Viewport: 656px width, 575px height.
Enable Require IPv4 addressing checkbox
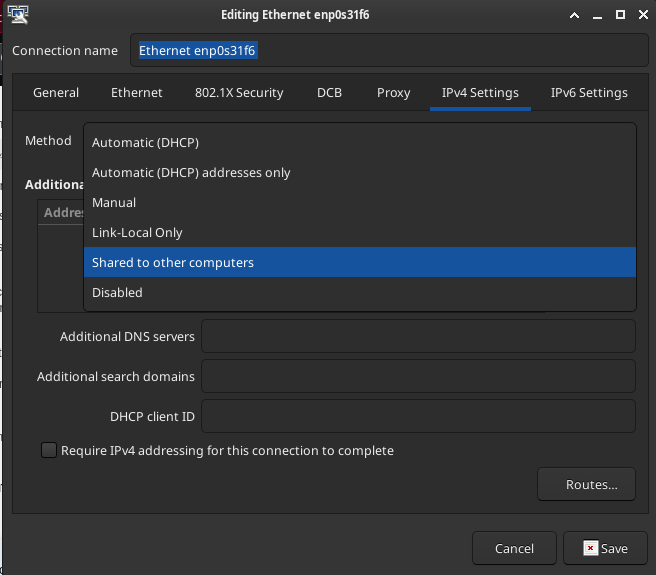tap(49, 450)
